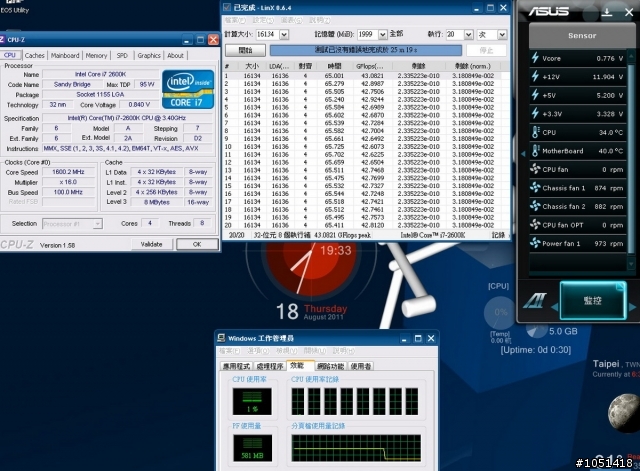Open the LinX run count dropdown
The height and width of the screenshot is (471, 640).
click(469, 35)
